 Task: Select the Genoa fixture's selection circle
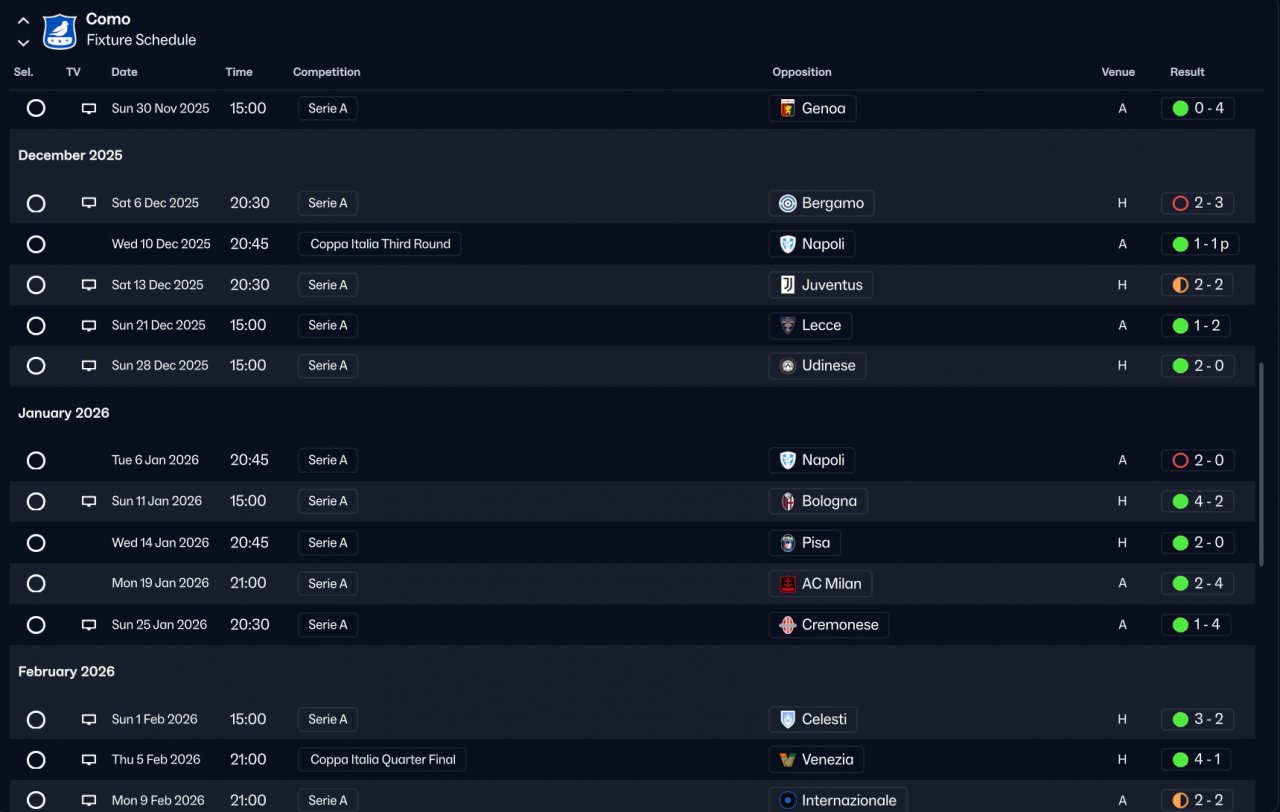(36, 108)
